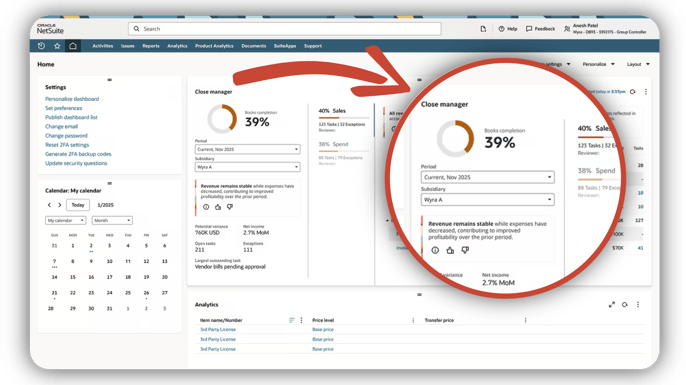Click the calendar Today button
This screenshot has width=686, height=385.
click(78, 205)
